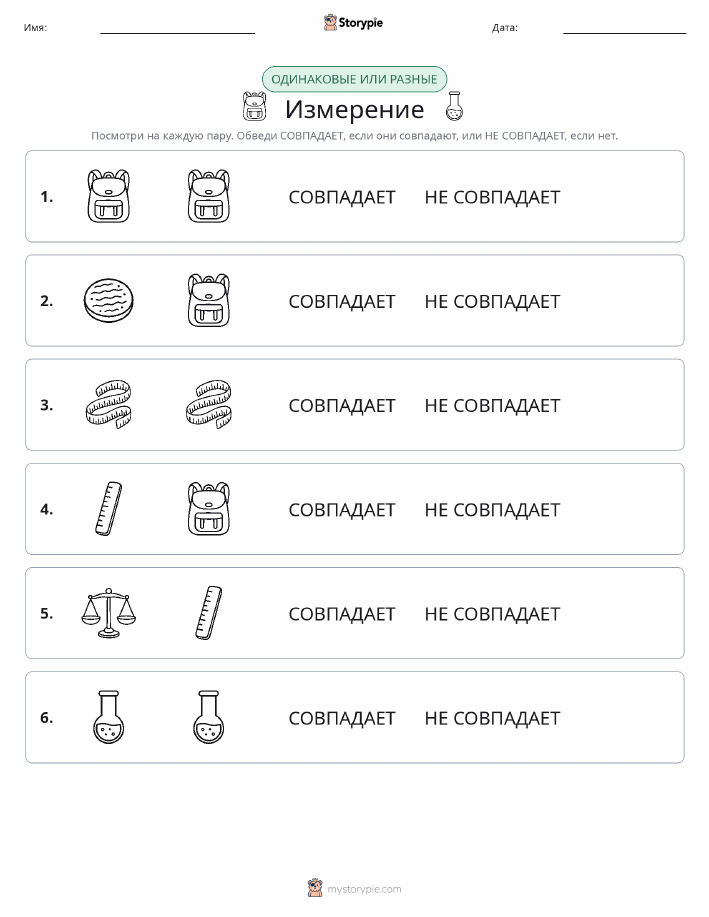Click the Имя name line field

[177, 28]
